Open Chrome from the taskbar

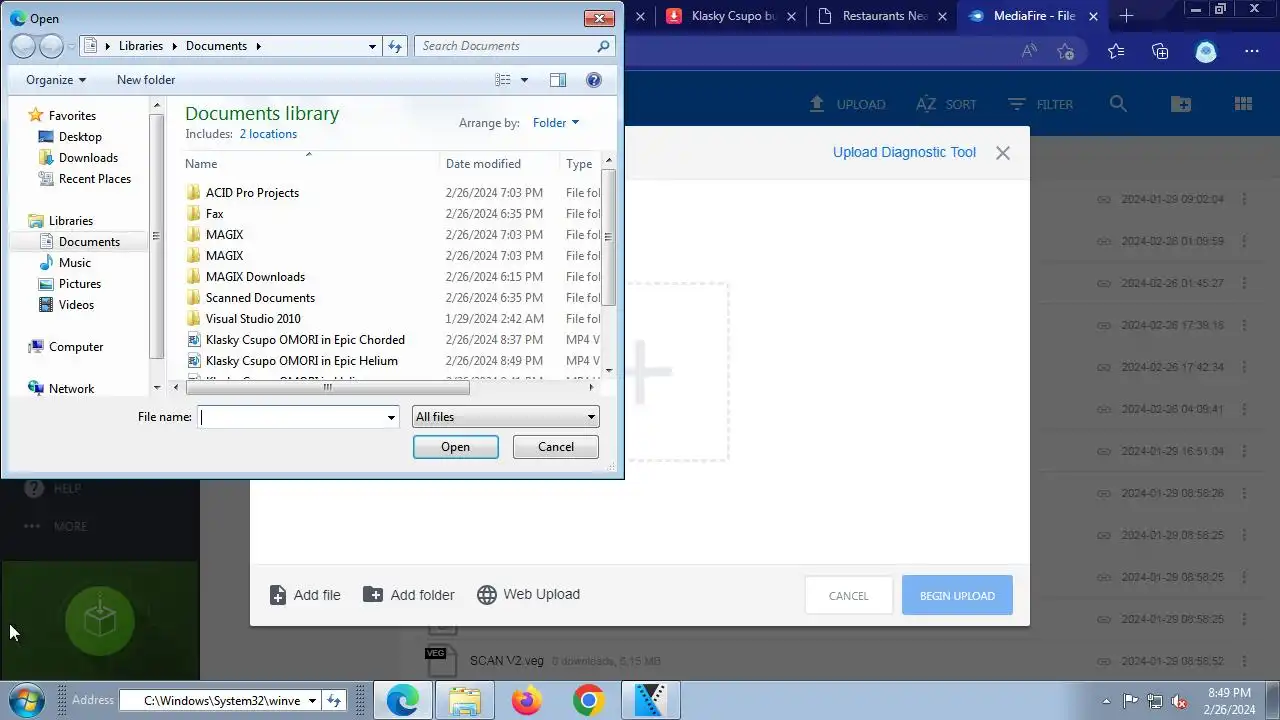(x=588, y=701)
